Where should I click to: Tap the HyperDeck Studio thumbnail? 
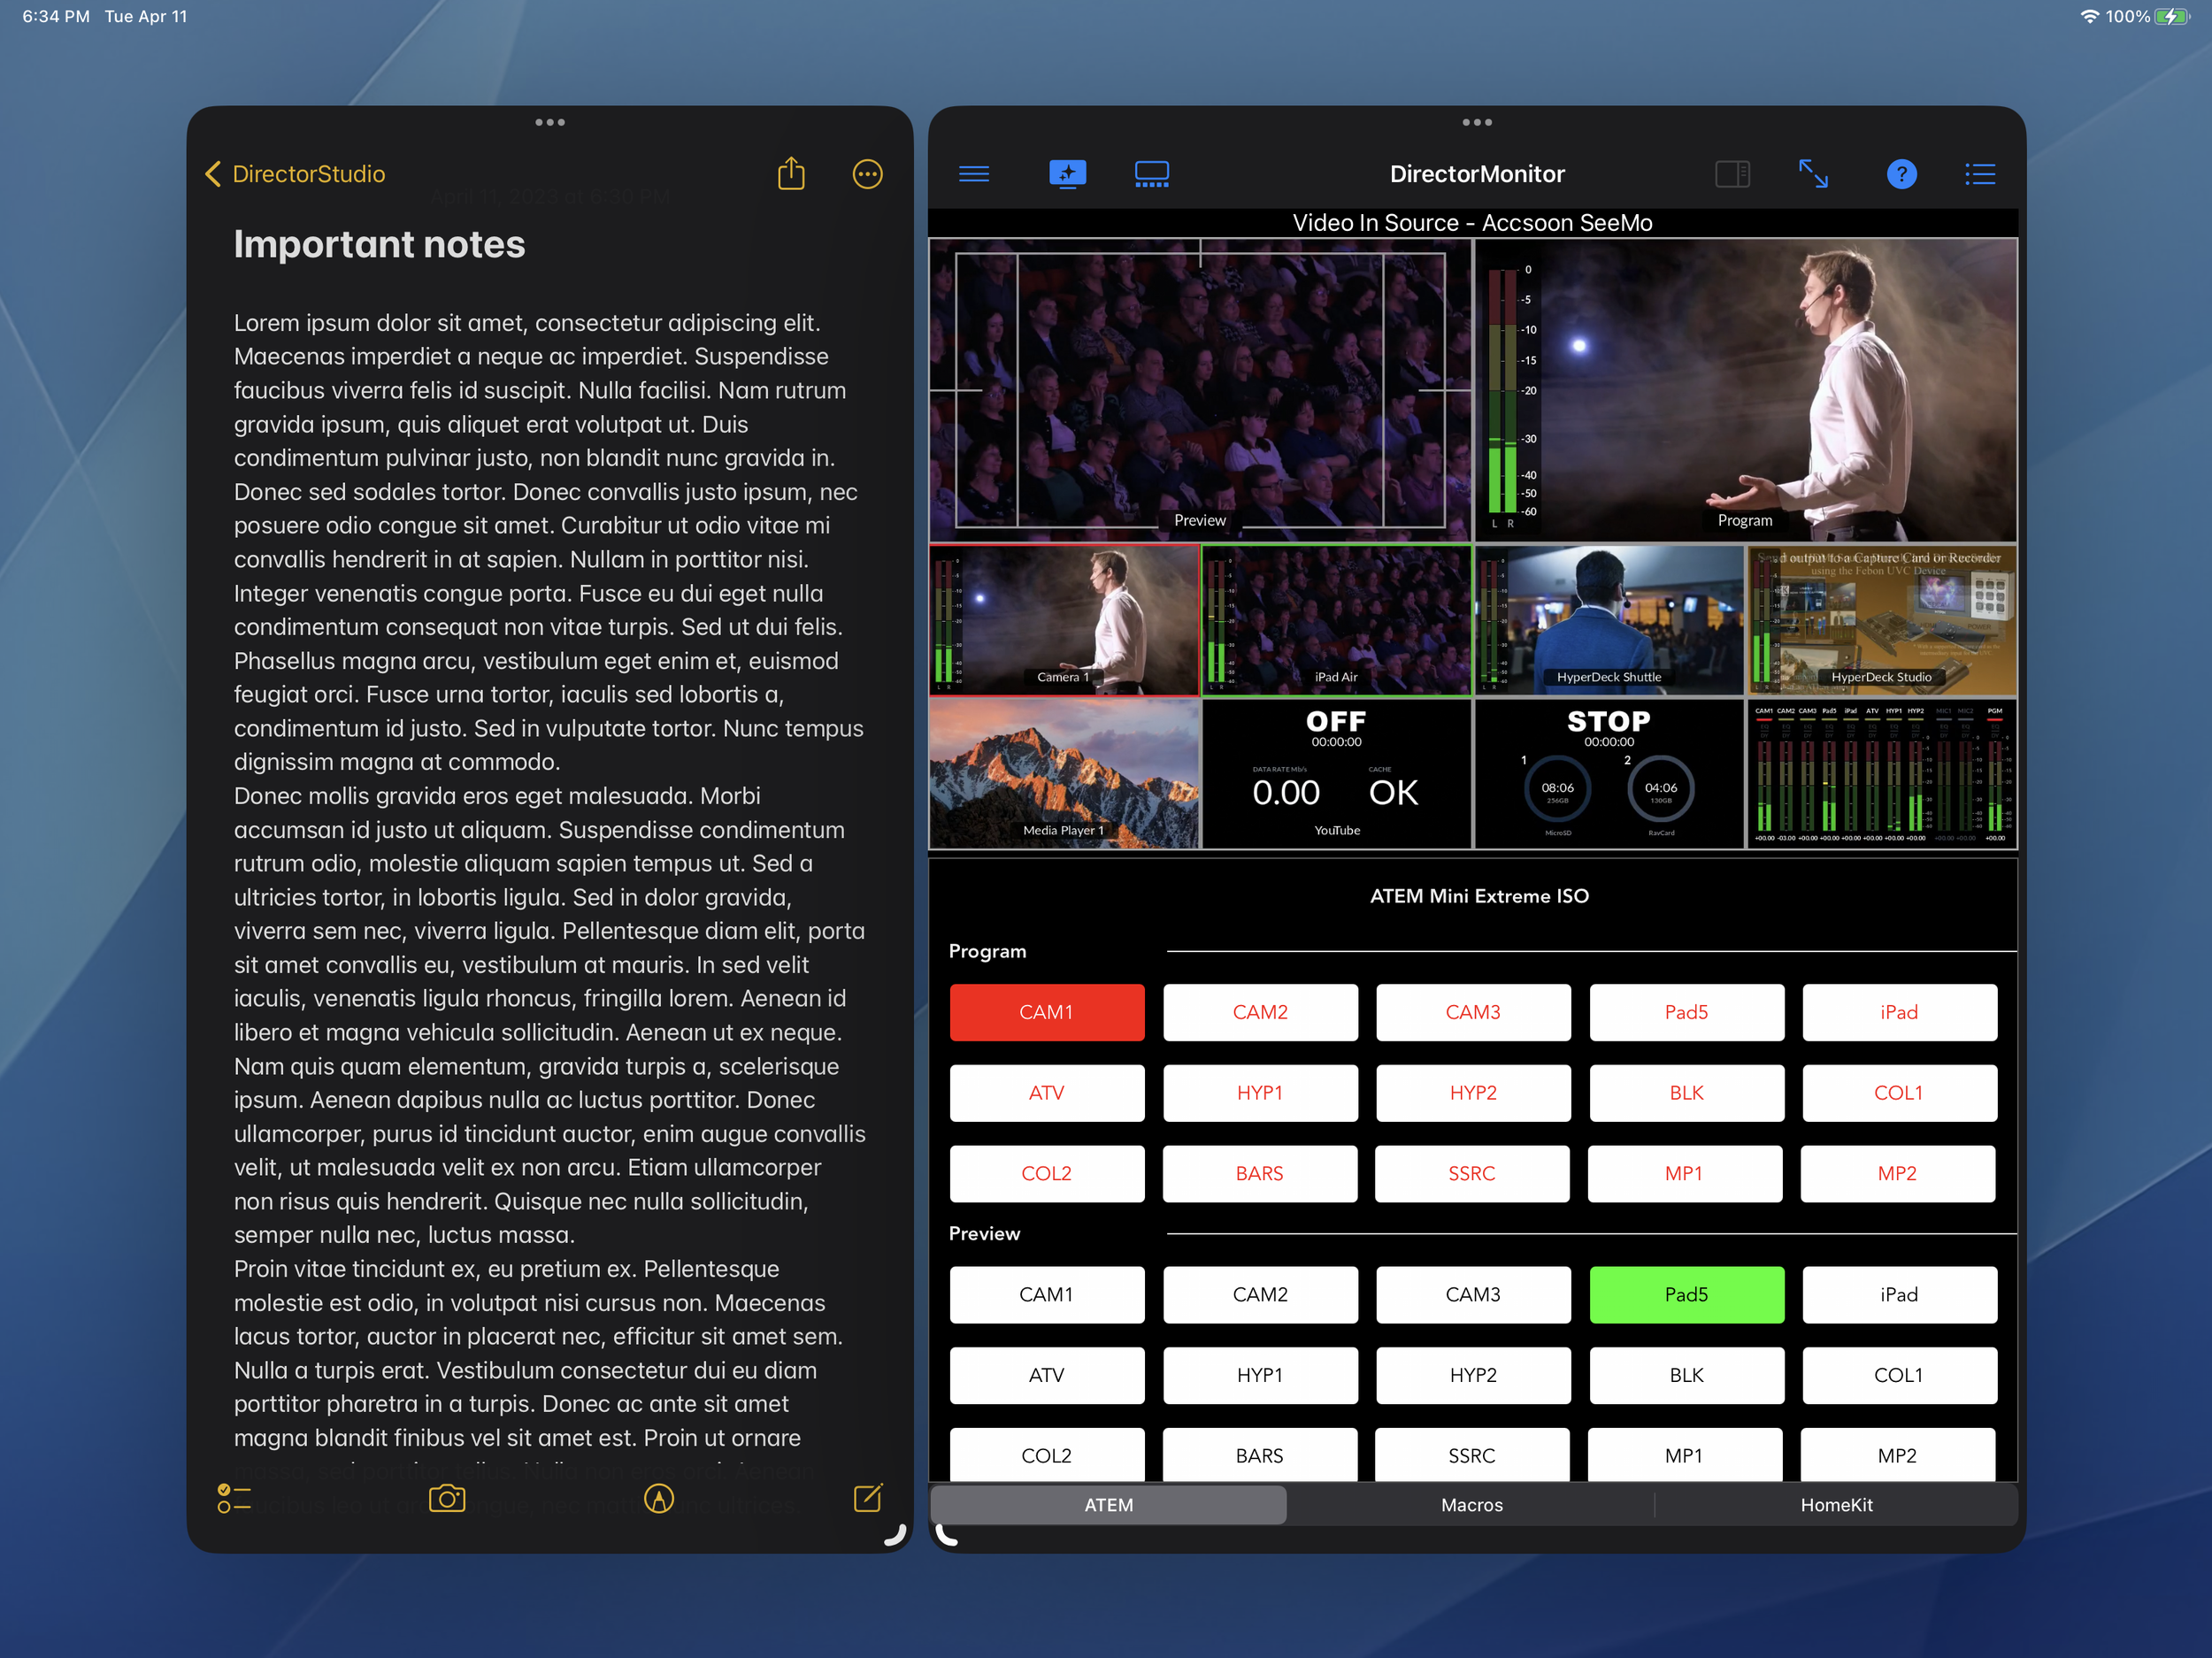click(1882, 620)
